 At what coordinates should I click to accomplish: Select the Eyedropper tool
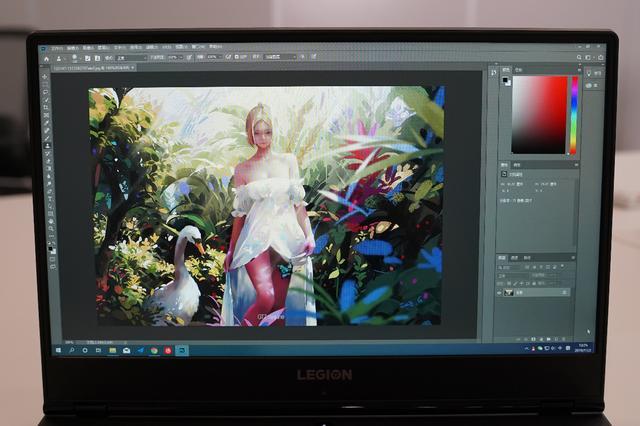[47, 123]
